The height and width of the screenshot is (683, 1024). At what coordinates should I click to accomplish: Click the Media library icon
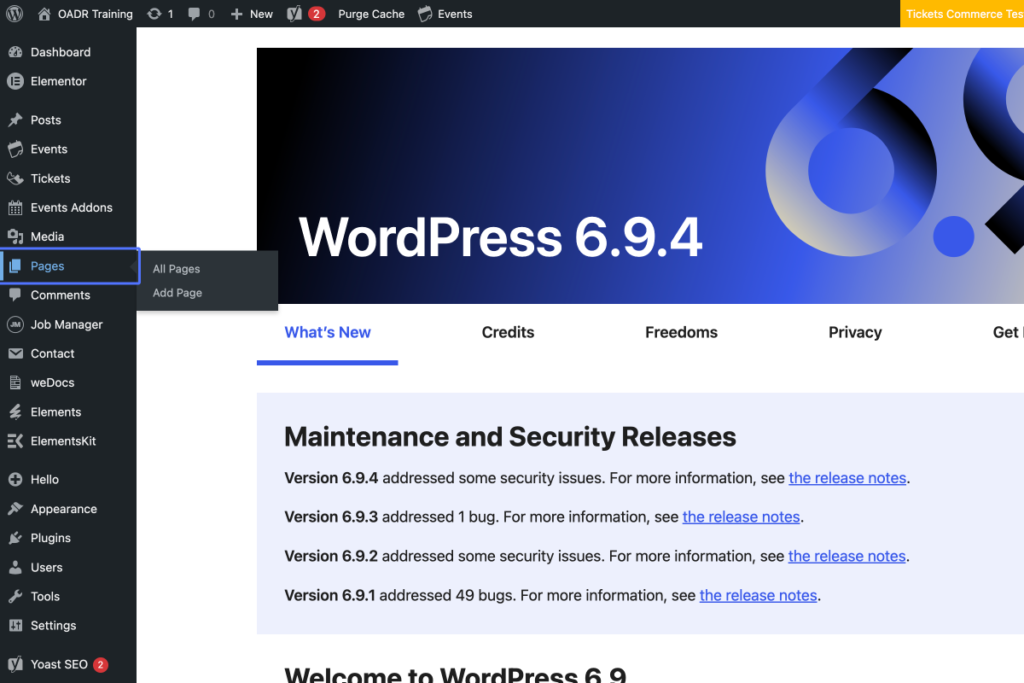16,236
